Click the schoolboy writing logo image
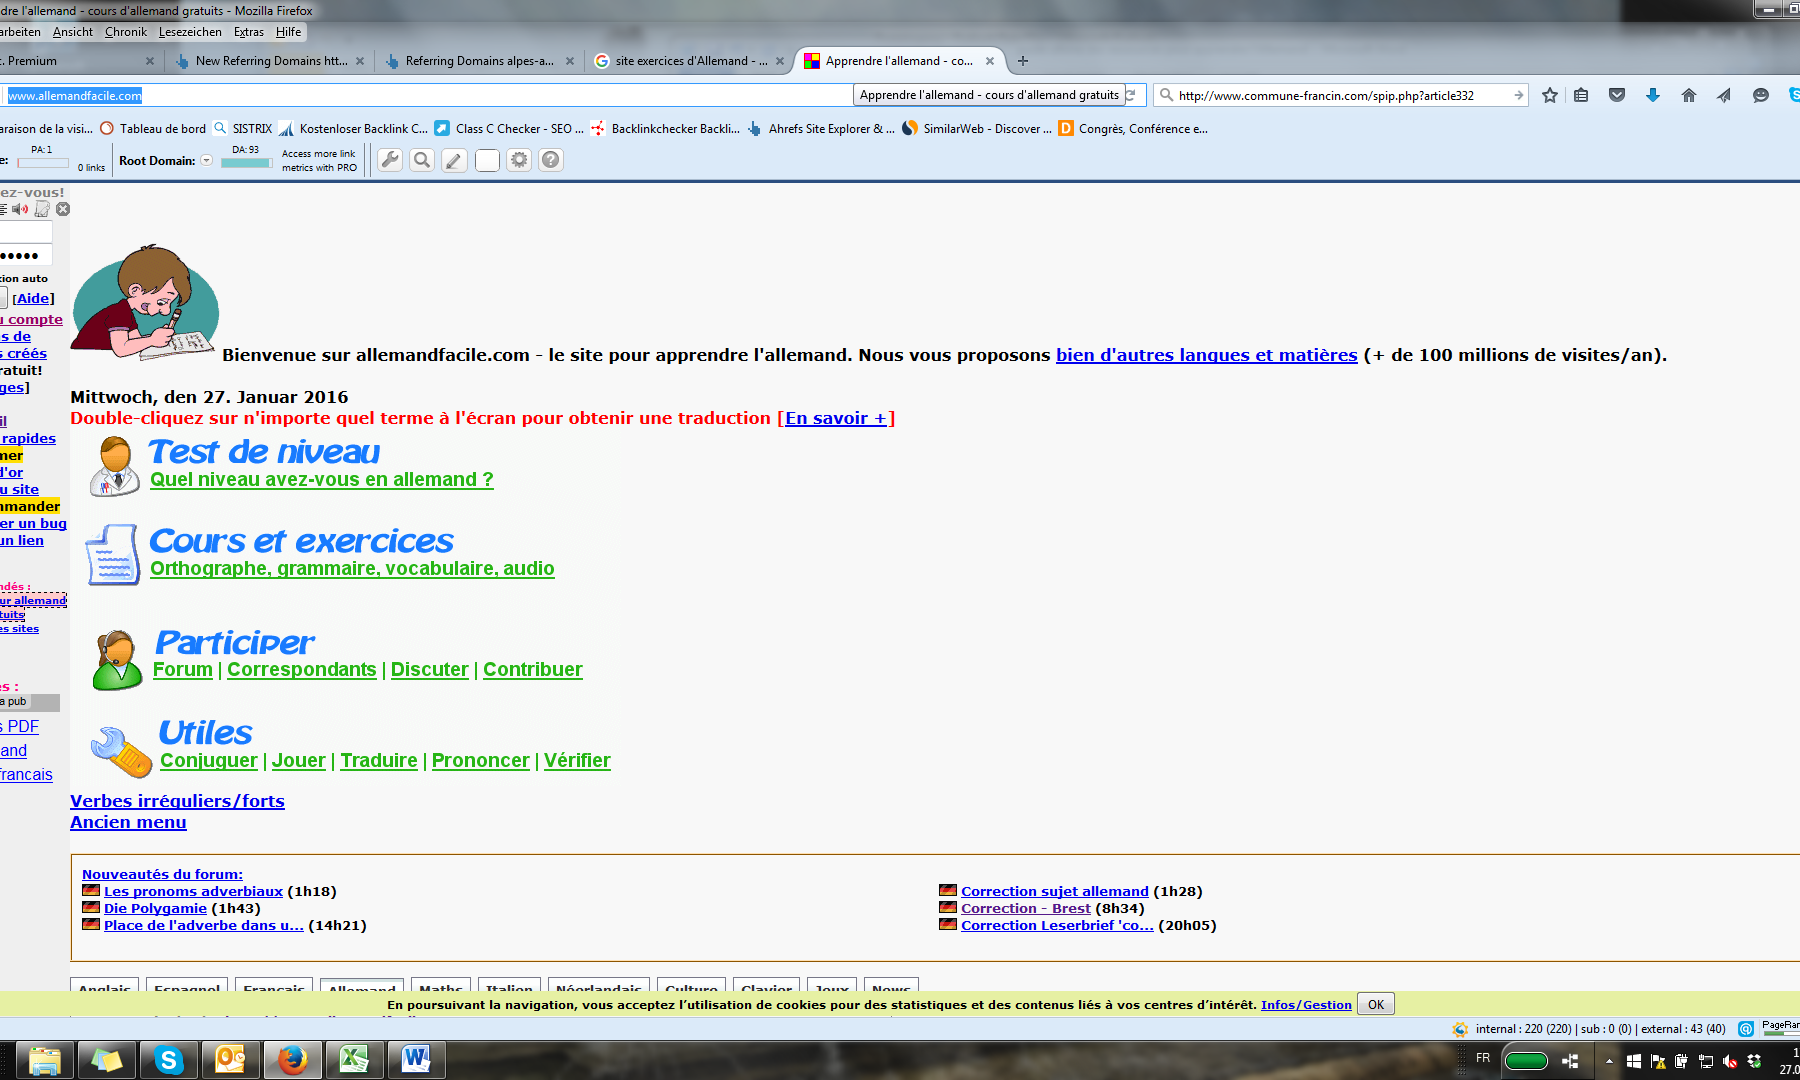The height and width of the screenshot is (1080, 1800). pos(145,302)
